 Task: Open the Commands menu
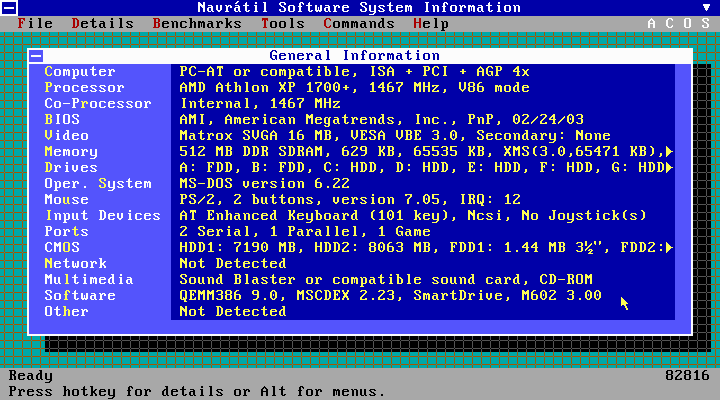pyautogui.click(x=359, y=23)
